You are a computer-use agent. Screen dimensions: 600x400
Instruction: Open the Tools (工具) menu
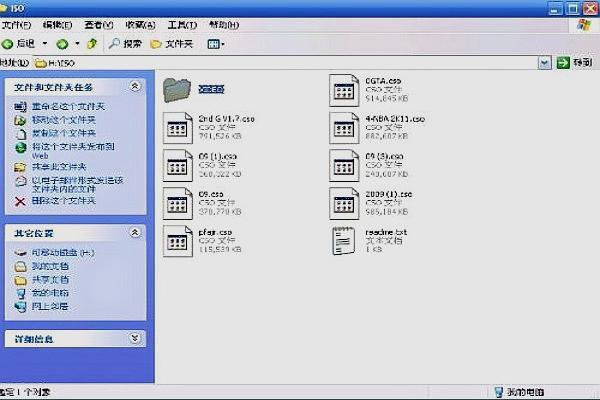coord(181,24)
